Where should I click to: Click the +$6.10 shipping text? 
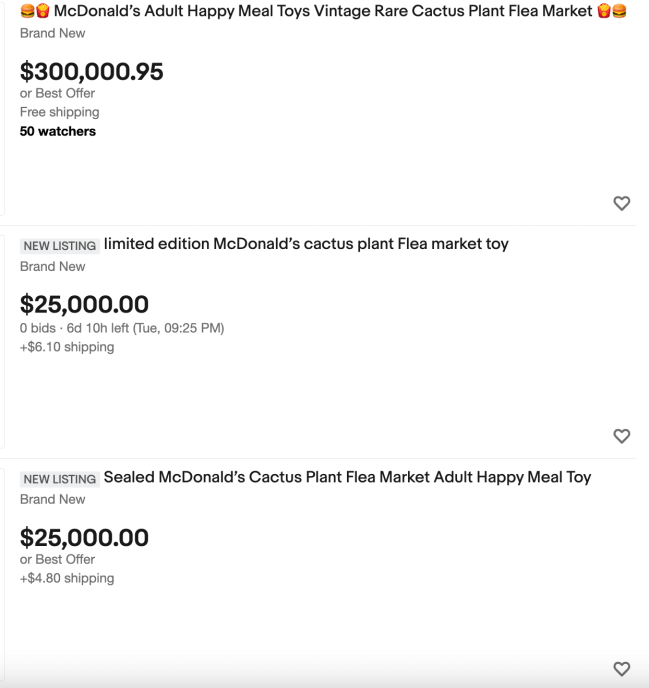(67, 347)
